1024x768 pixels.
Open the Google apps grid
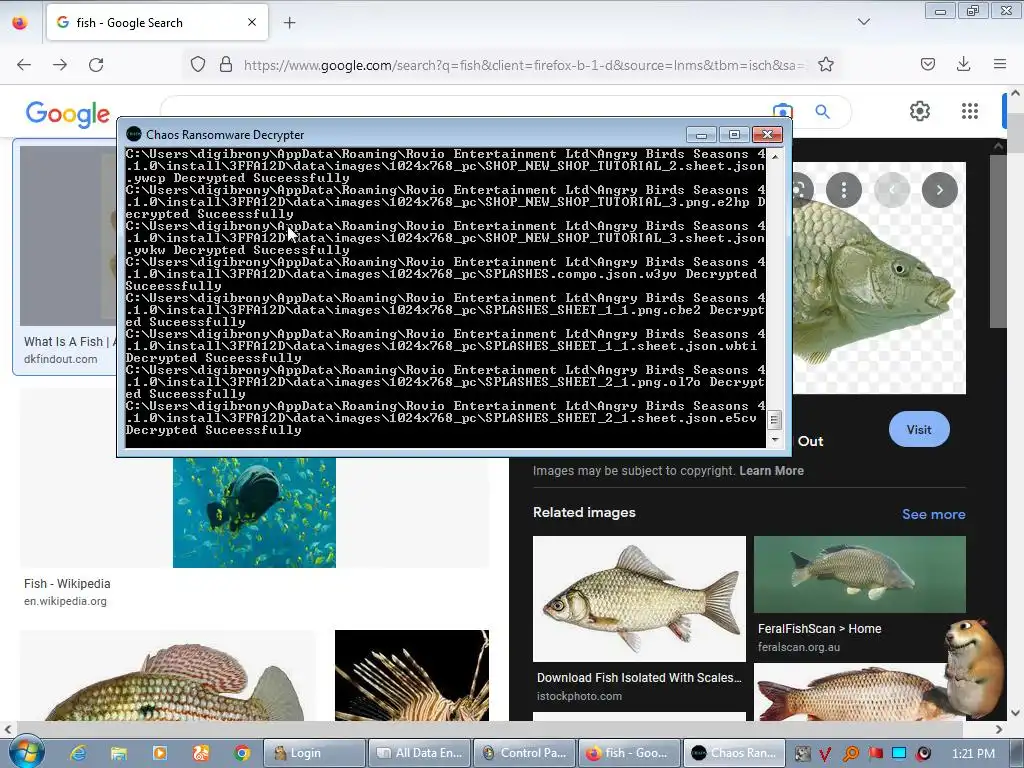click(970, 111)
